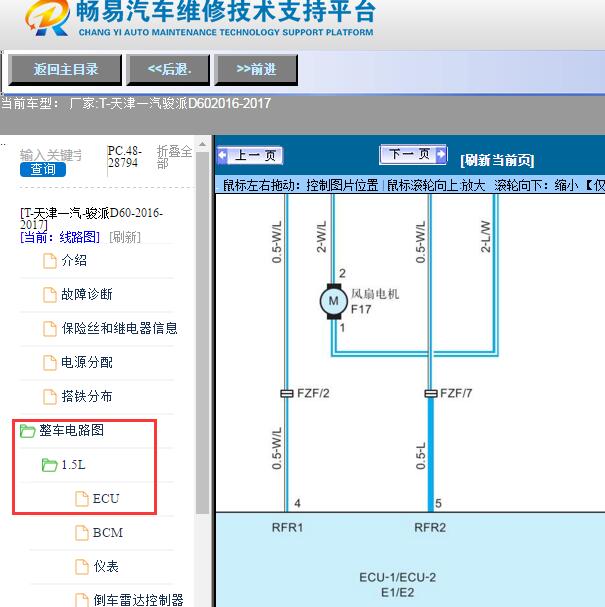The height and width of the screenshot is (607, 605).
Task: Click the 2-L/W wire label
Action: tap(485, 236)
